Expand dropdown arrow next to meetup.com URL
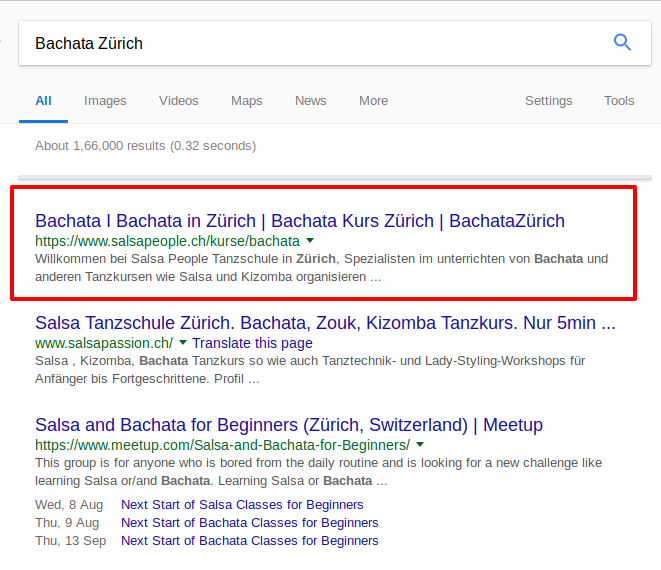Viewport: 661px width, 570px height. coord(420,445)
